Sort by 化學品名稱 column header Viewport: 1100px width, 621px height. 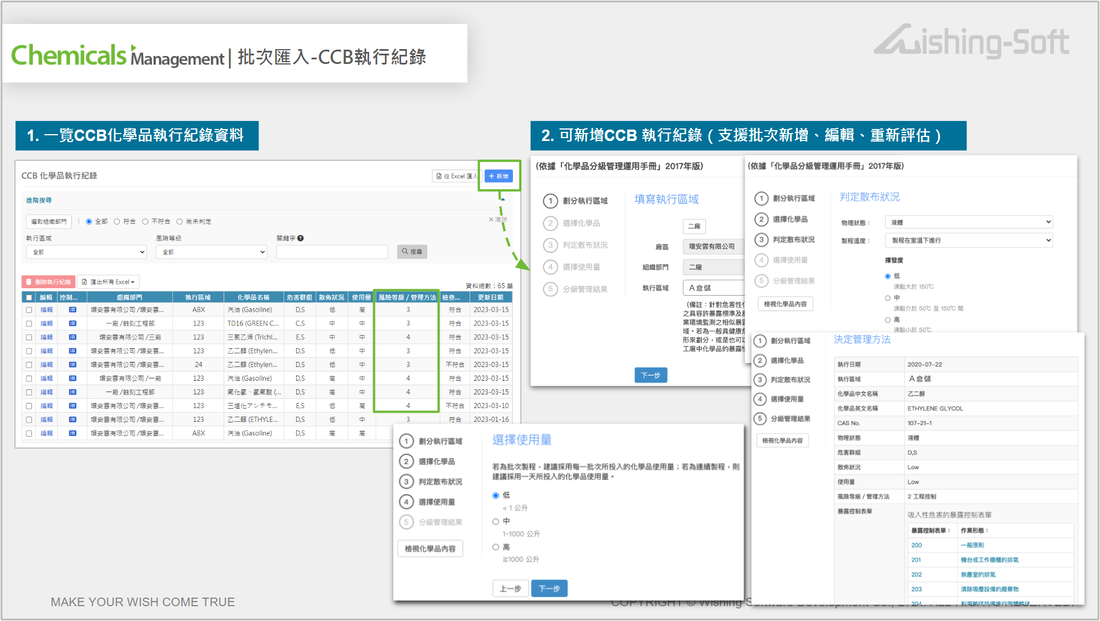[x=253, y=298]
